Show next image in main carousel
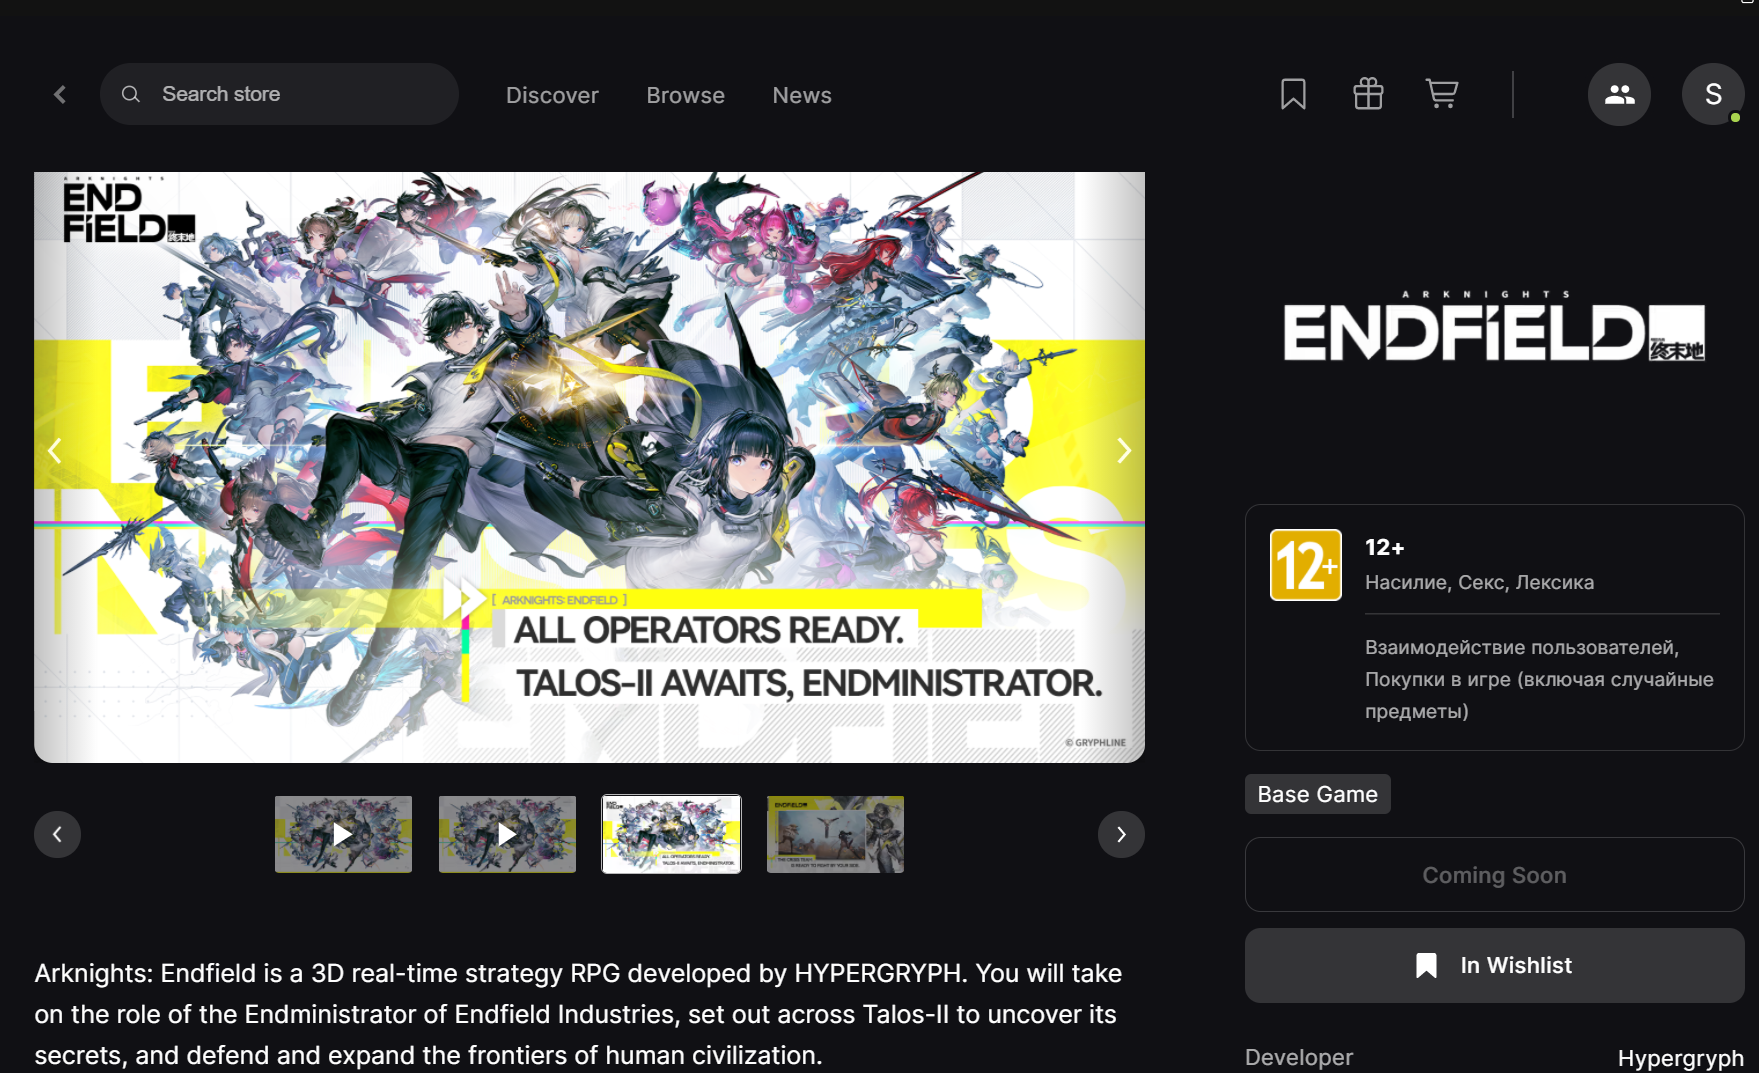The image size is (1759, 1073). 1124,451
